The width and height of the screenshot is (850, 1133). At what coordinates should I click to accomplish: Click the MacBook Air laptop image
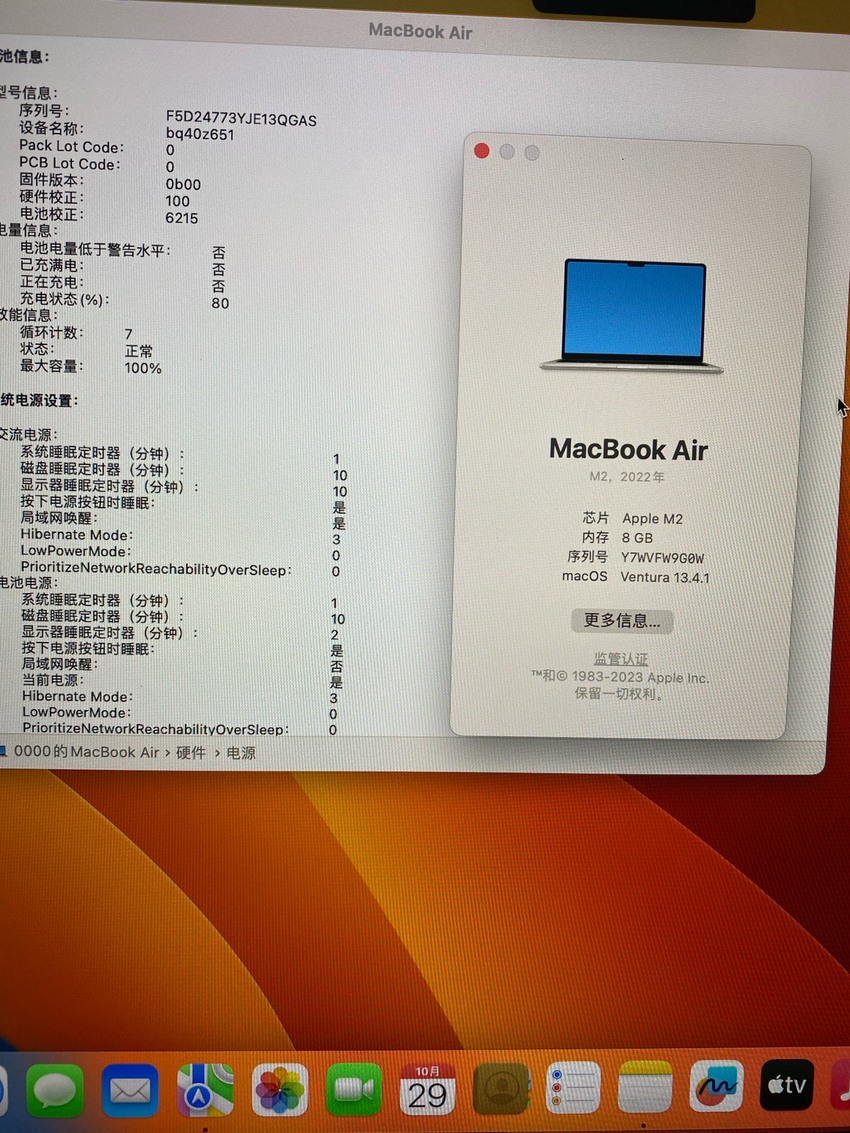(x=631, y=316)
